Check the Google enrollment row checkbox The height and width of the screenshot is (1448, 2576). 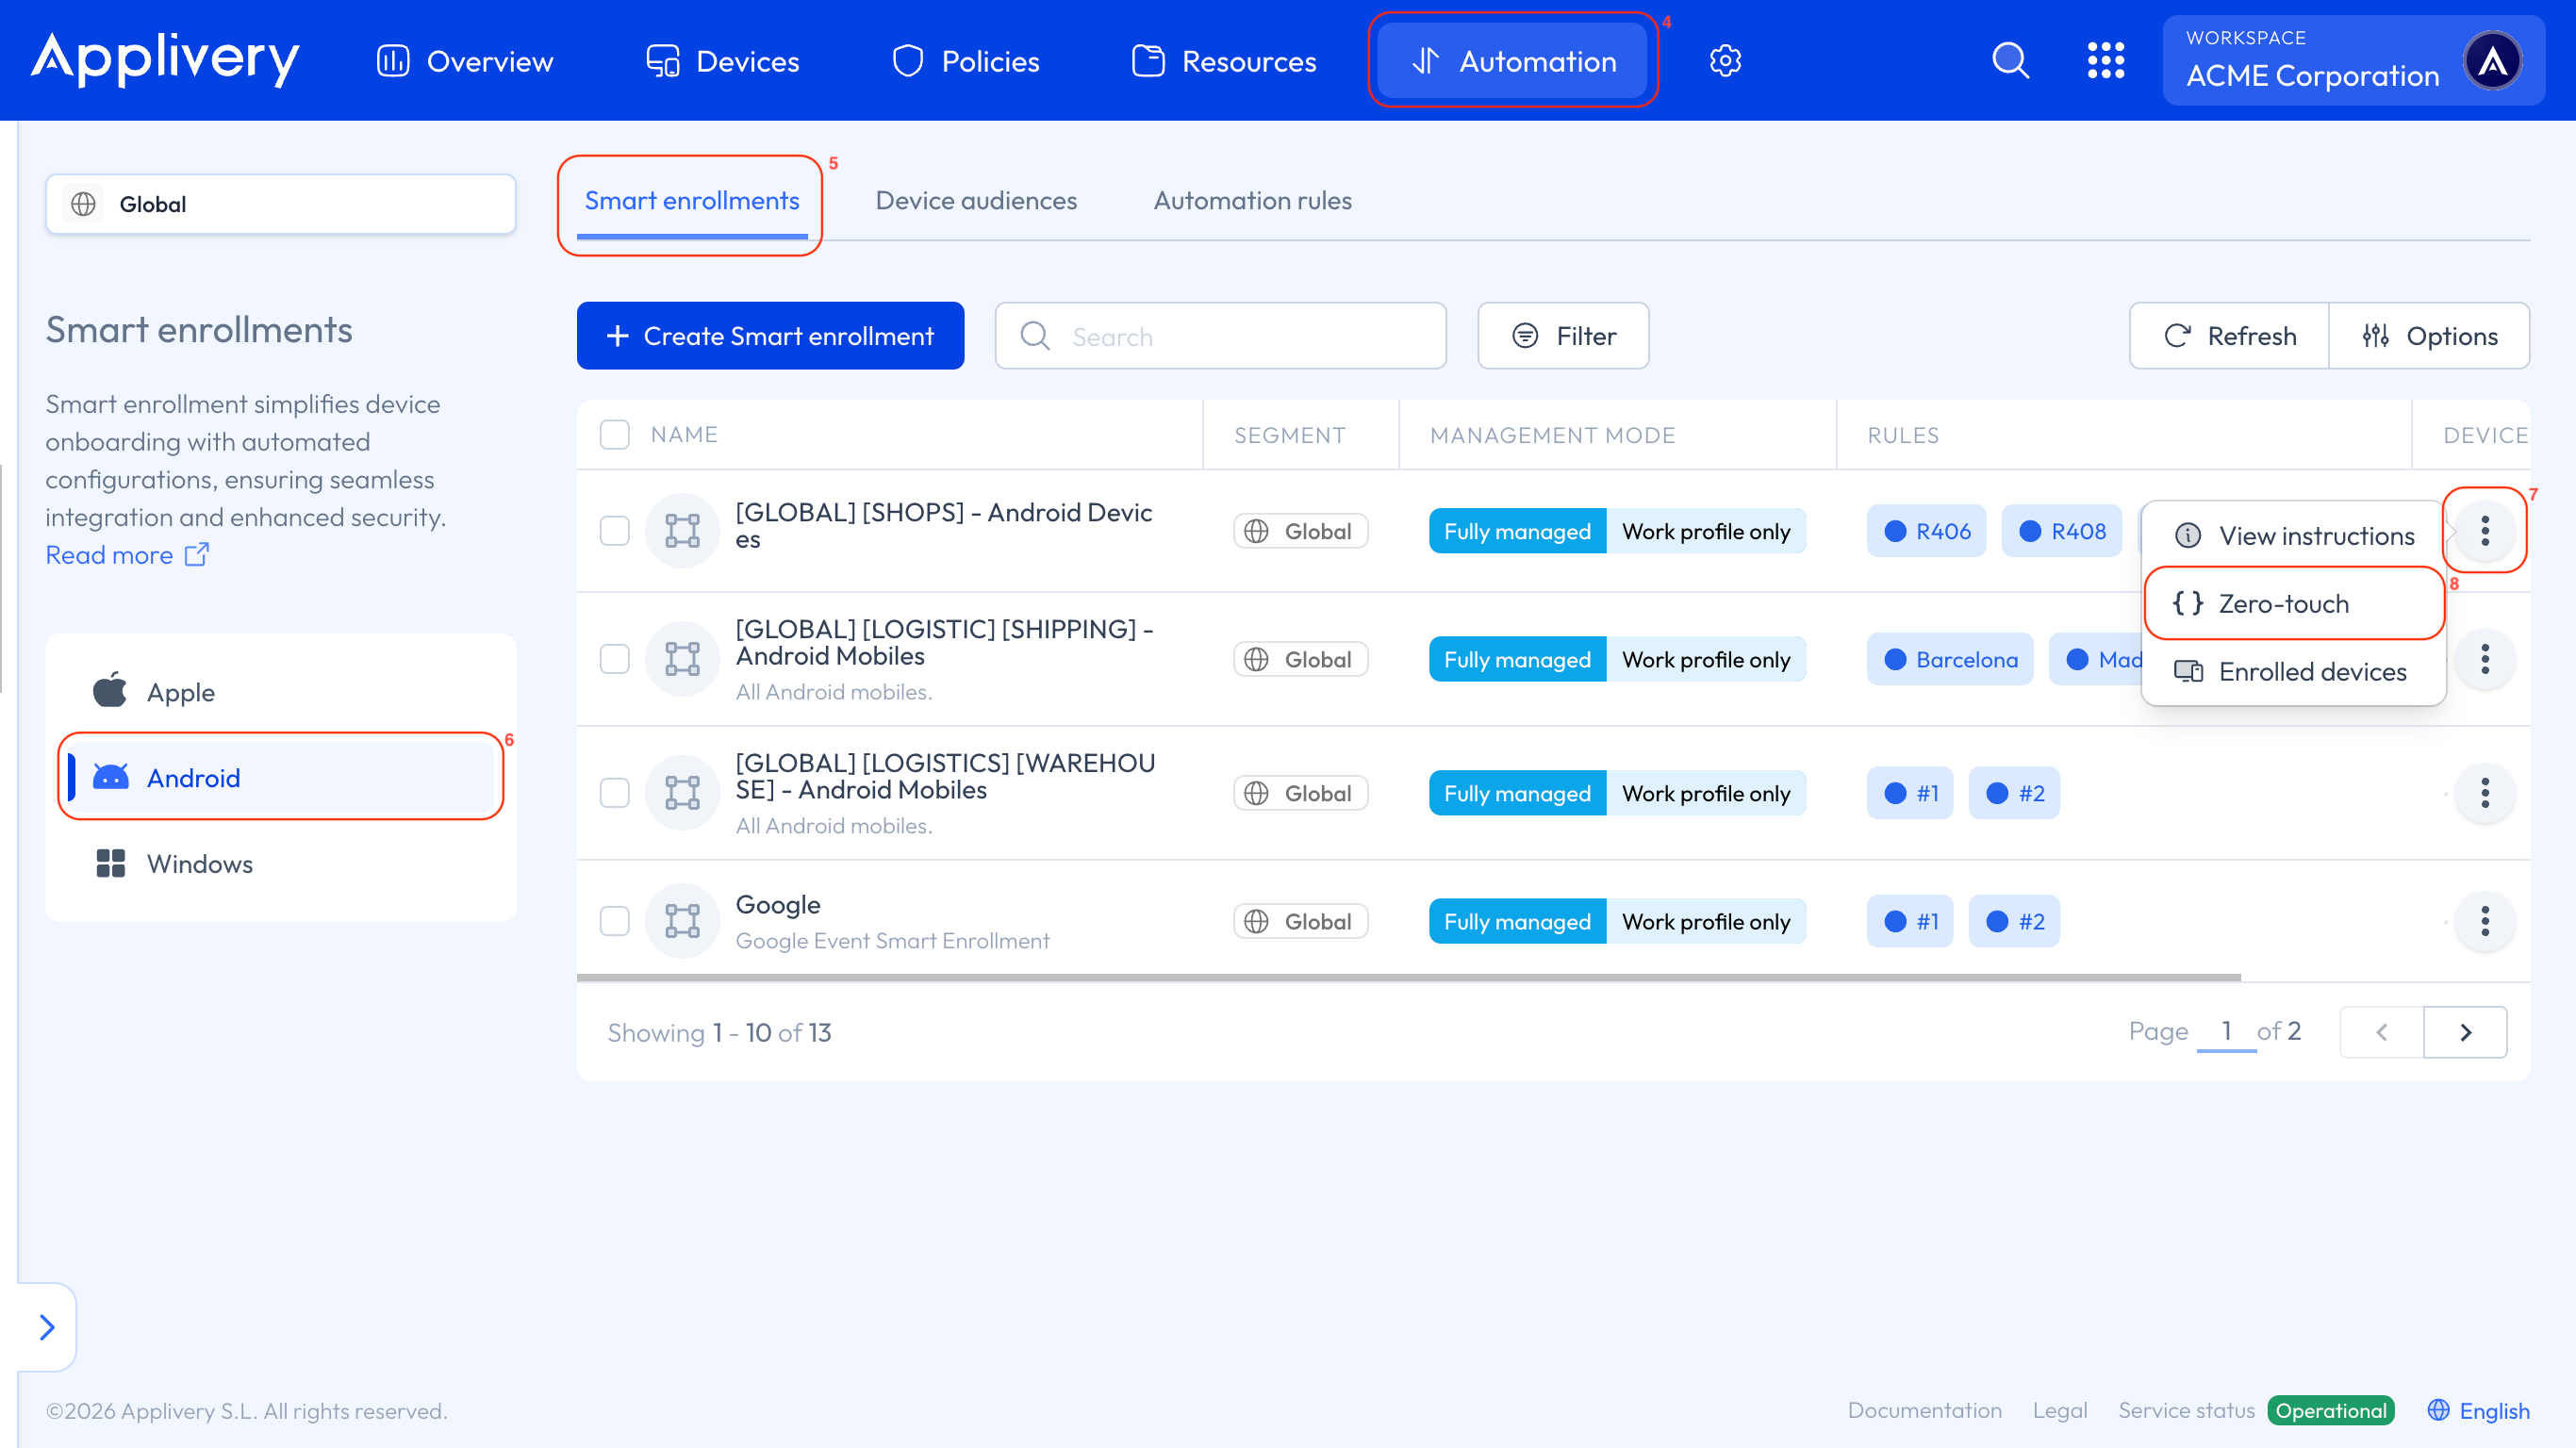point(614,921)
